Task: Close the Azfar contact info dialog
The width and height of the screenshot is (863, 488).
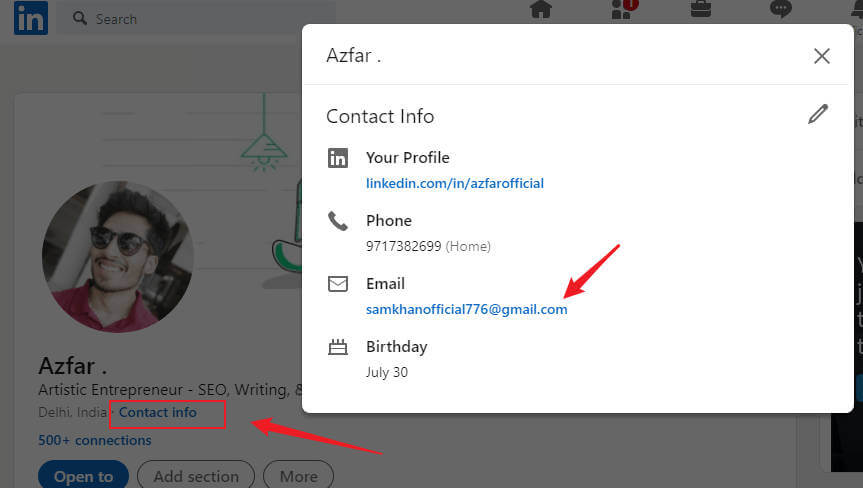Action: pyautogui.click(x=821, y=56)
